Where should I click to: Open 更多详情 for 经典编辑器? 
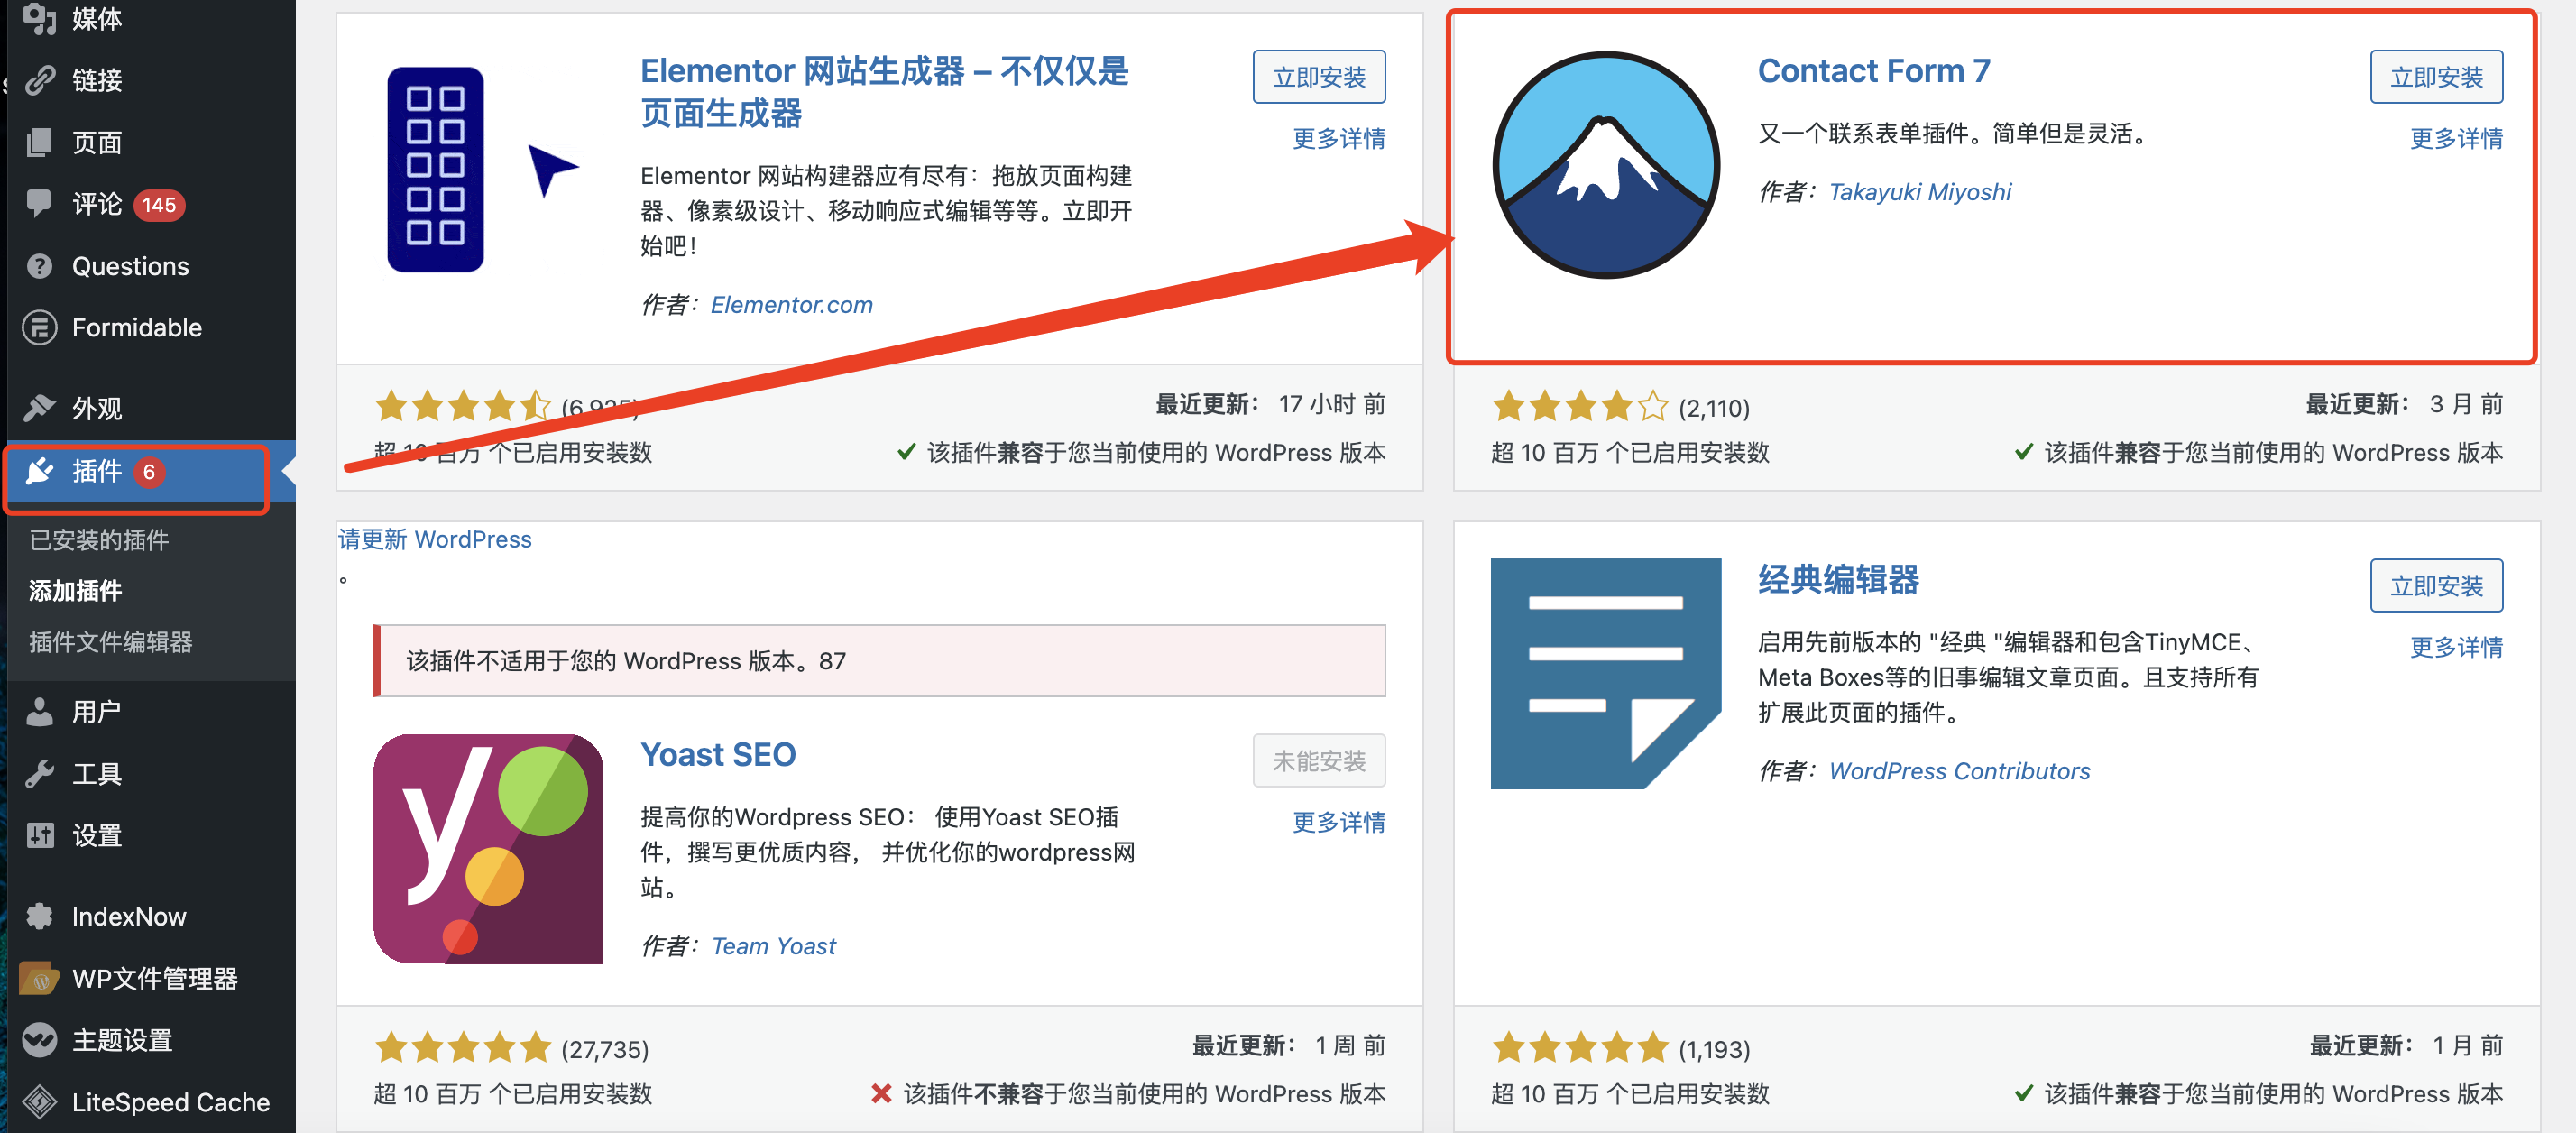(x=2456, y=647)
